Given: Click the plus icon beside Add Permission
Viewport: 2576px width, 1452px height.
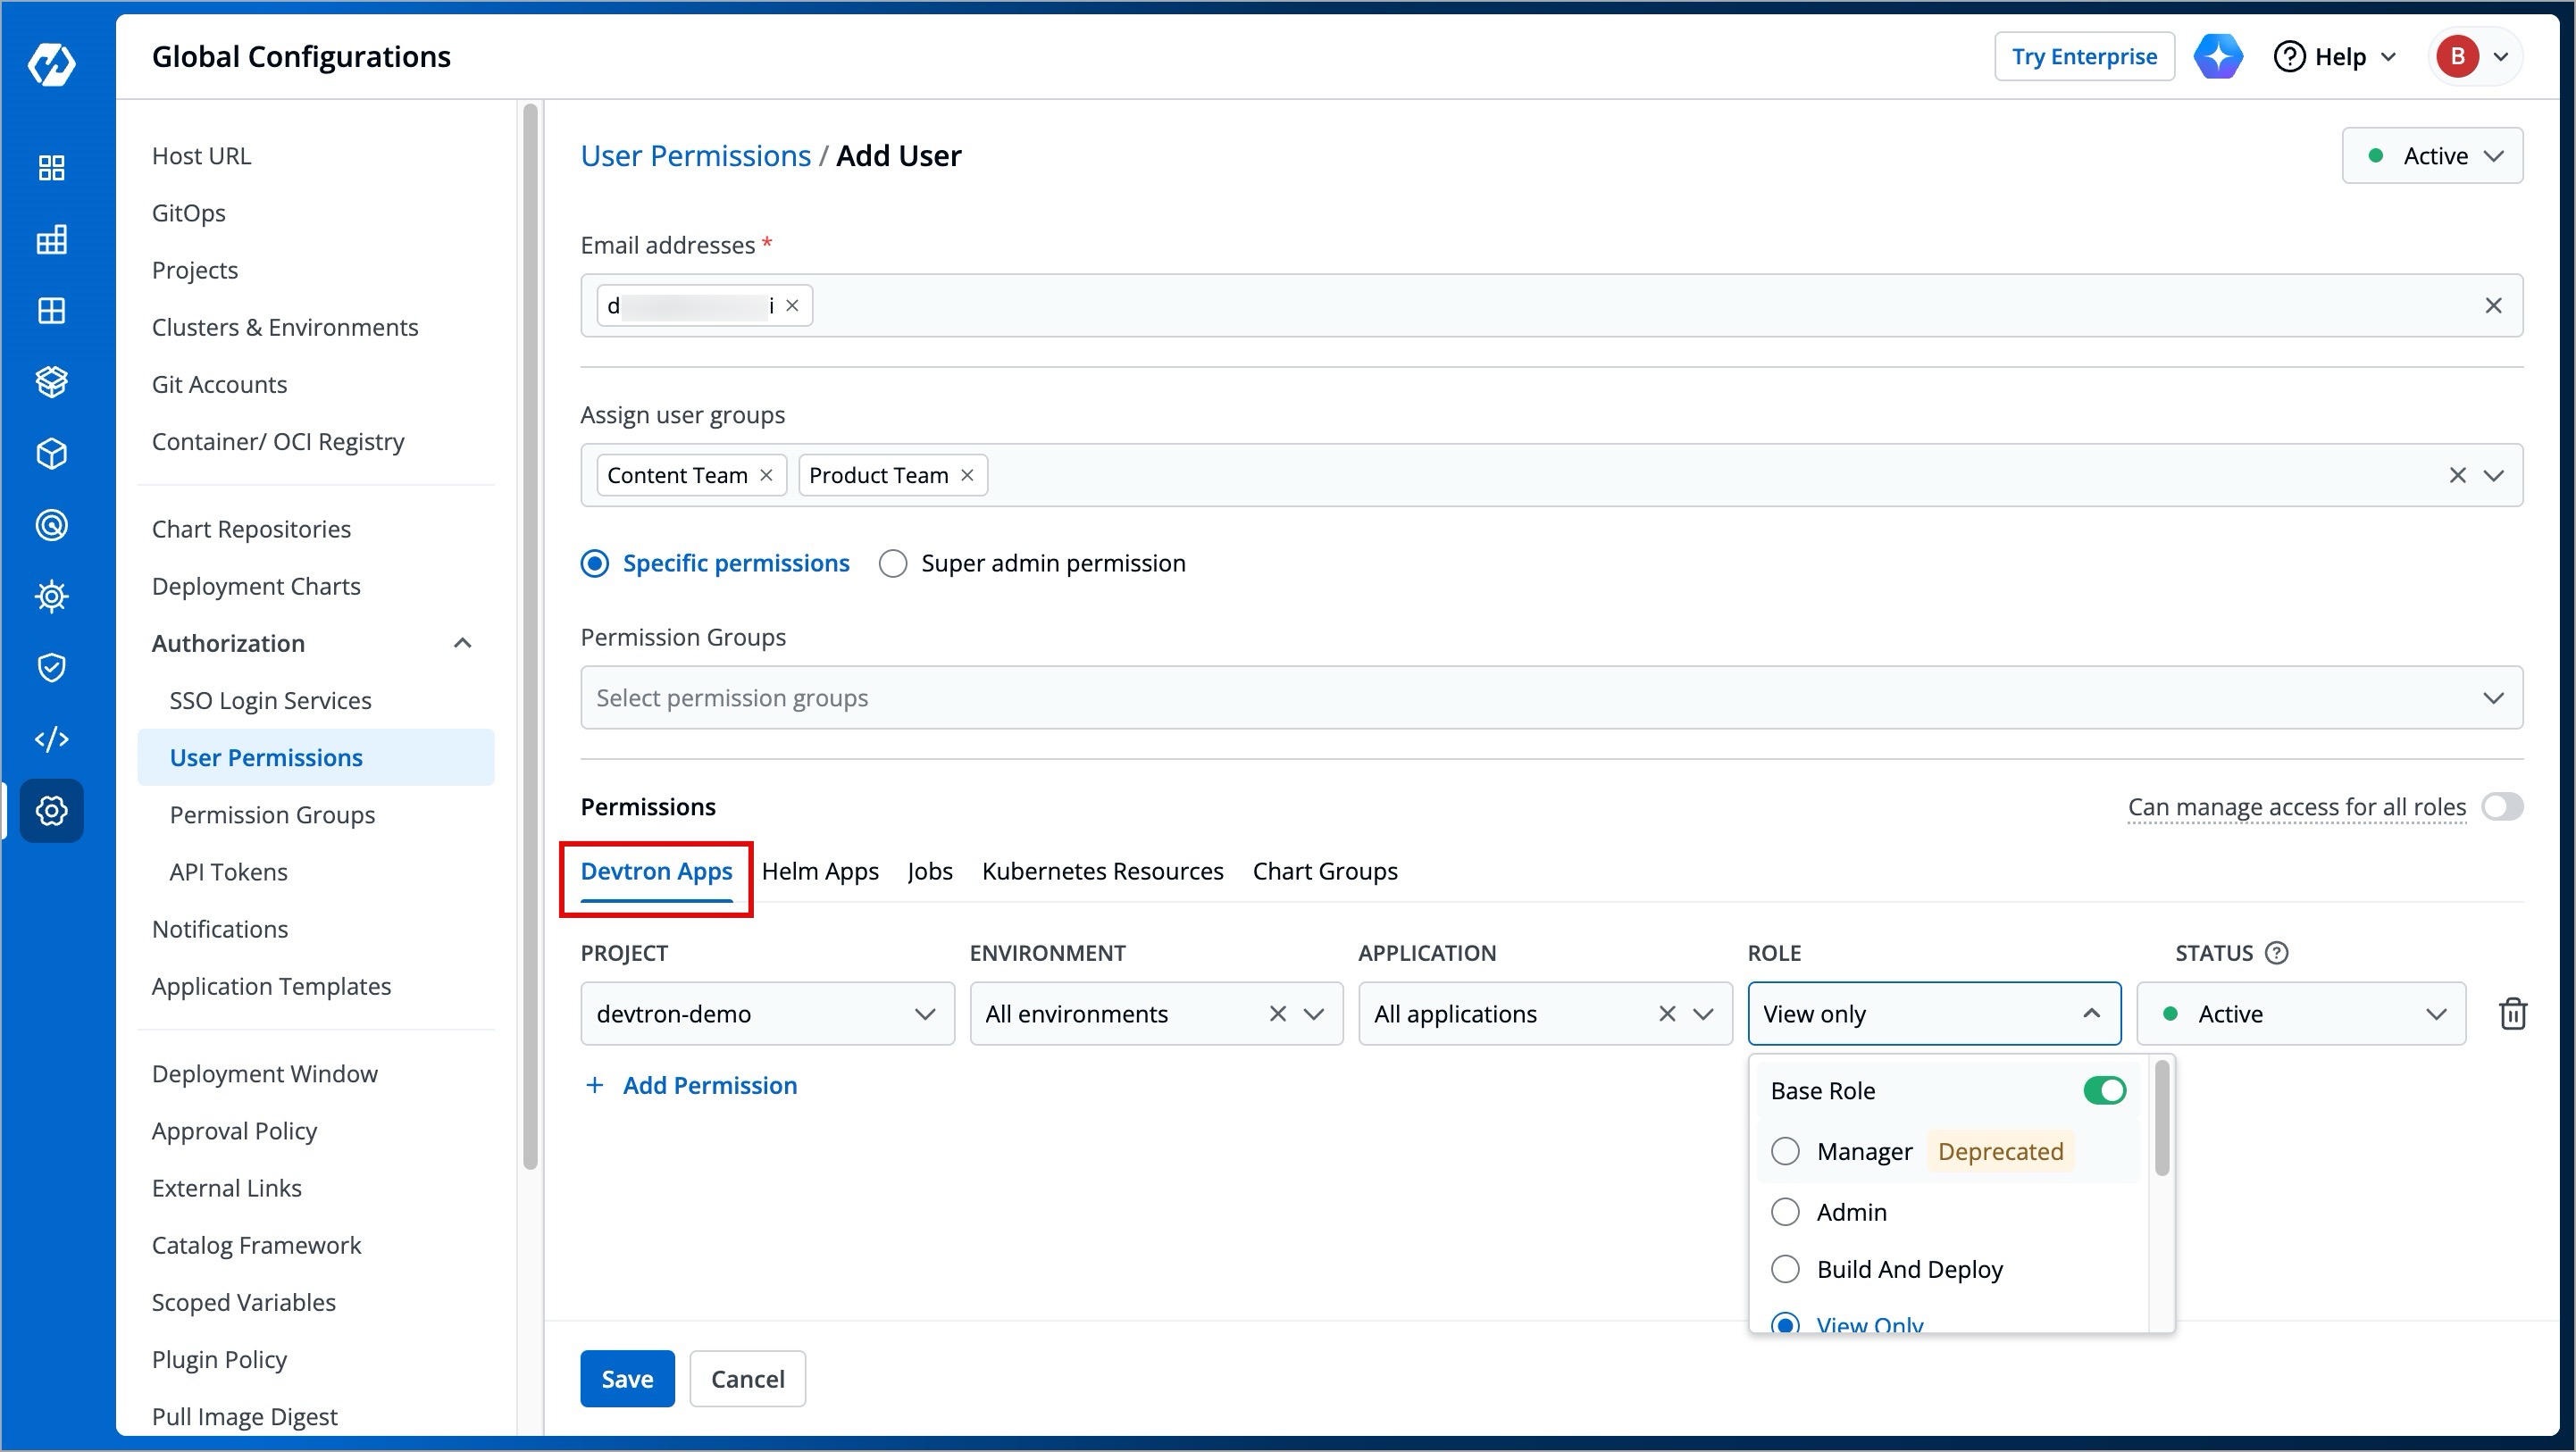Looking at the screenshot, I should [x=594, y=1086].
